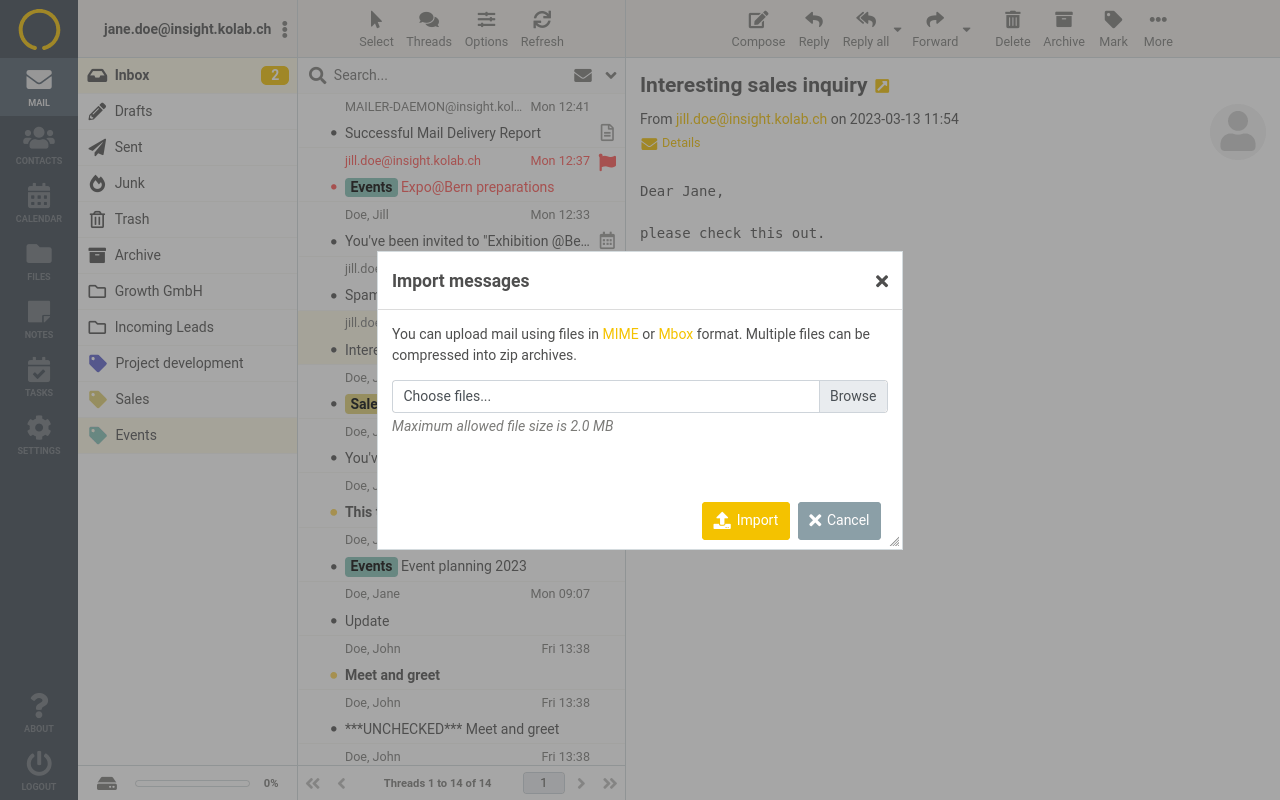The height and width of the screenshot is (800, 1280).
Task: Cancel the import dialog
Action: point(839,520)
